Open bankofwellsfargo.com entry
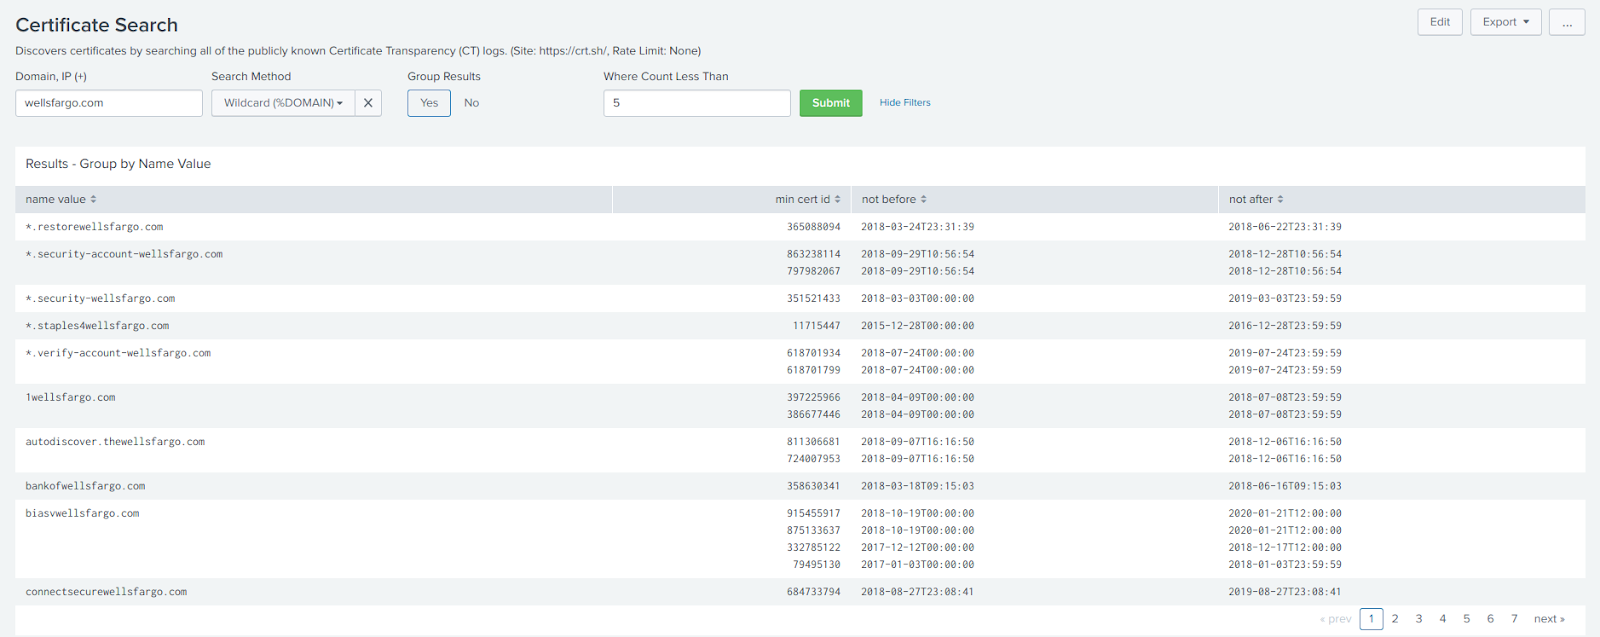Image resolution: width=1600 pixels, height=637 pixels. (x=85, y=486)
